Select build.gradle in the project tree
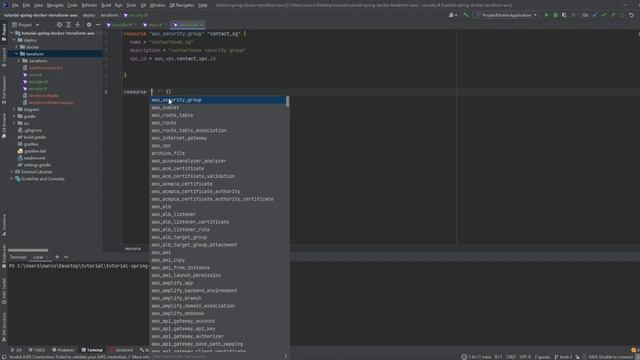The height and width of the screenshot is (360, 640). click(34, 137)
